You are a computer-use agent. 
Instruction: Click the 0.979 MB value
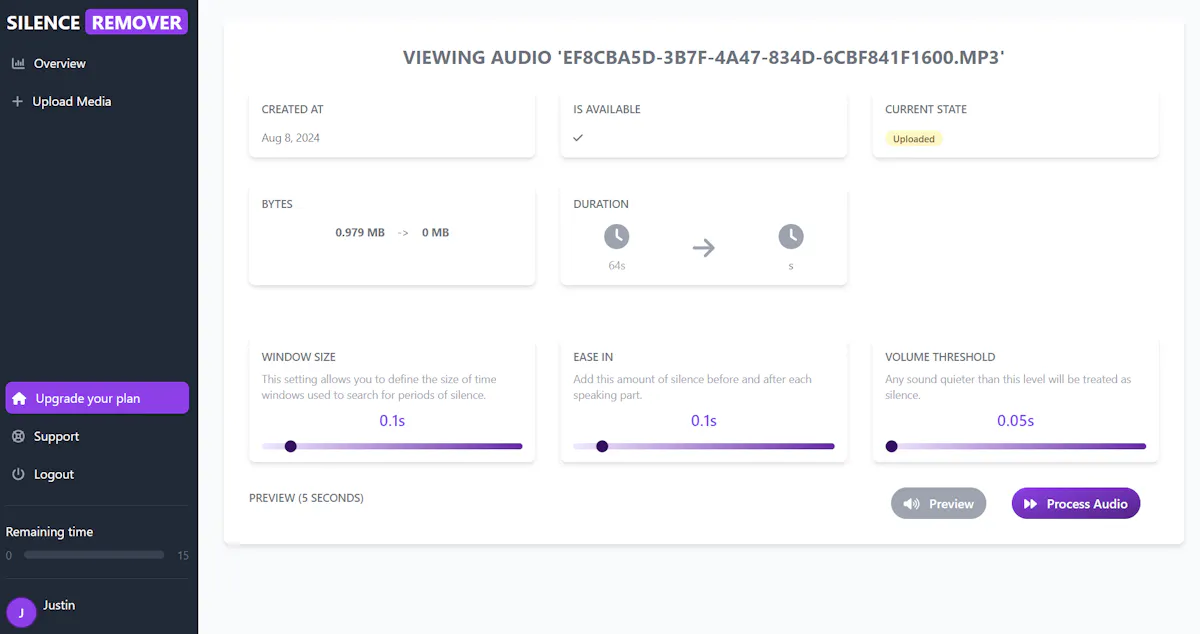click(360, 233)
